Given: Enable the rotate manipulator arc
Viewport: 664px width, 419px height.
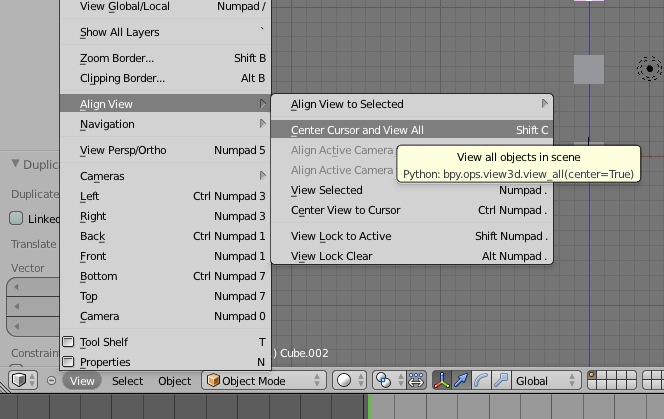Looking at the screenshot, I should pyautogui.click(x=481, y=380).
